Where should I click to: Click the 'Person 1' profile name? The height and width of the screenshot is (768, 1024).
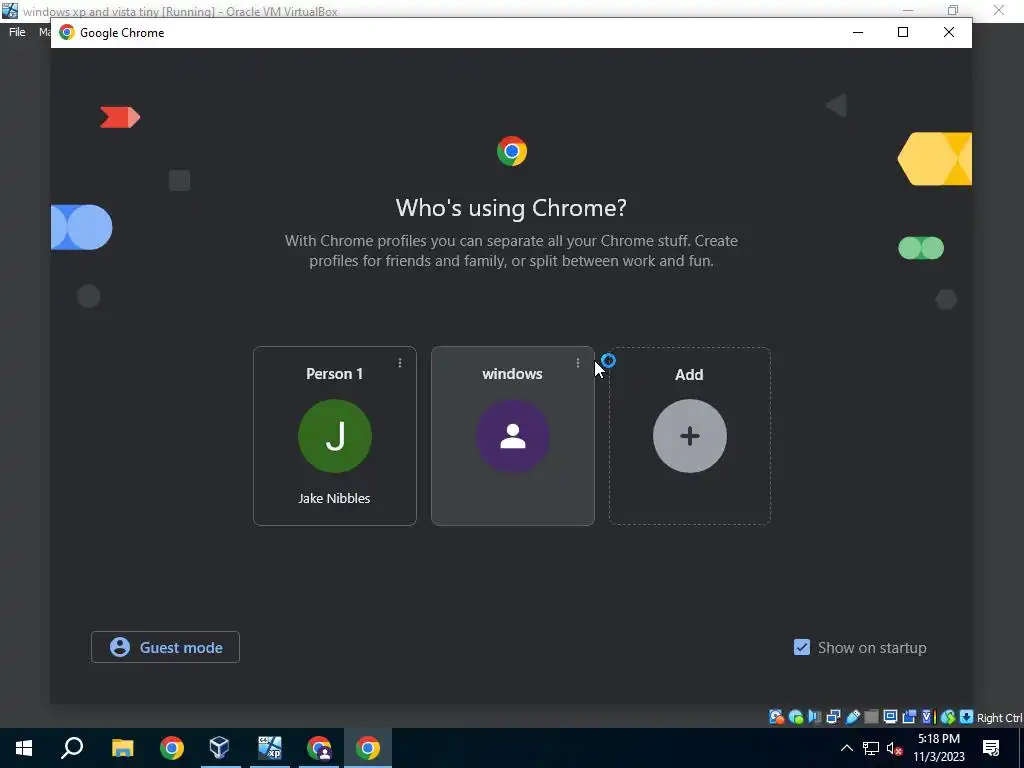click(334, 374)
